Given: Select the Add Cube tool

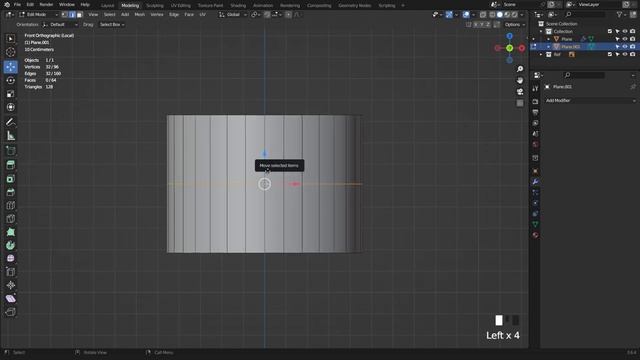Looking at the screenshot, I should [x=11, y=151].
